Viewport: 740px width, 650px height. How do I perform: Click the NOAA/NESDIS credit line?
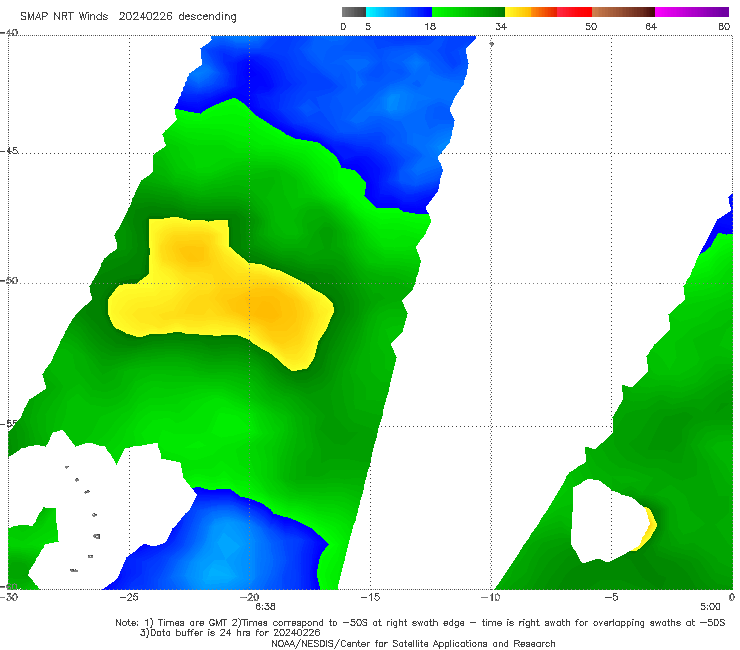pos(413,643)
